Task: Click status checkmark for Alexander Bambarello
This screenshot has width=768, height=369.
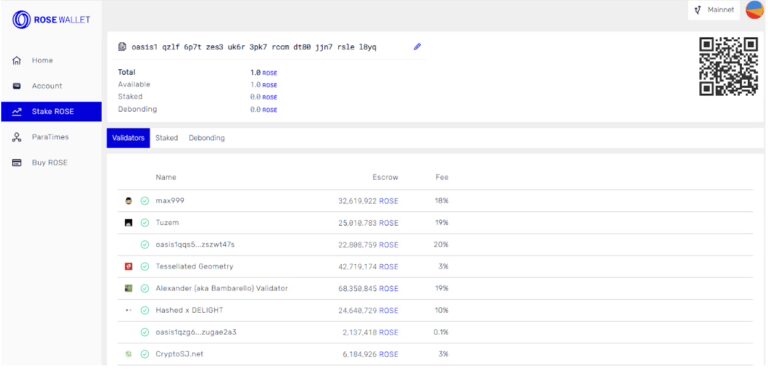Action: coord(144,289)
